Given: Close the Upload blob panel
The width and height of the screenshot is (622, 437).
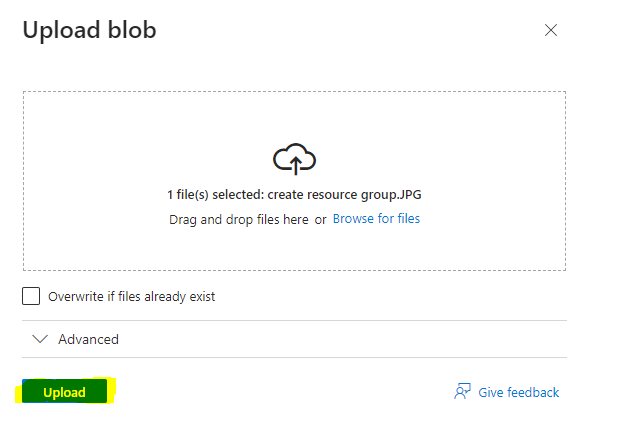Looking at the screenshot, I should (550, 30).
